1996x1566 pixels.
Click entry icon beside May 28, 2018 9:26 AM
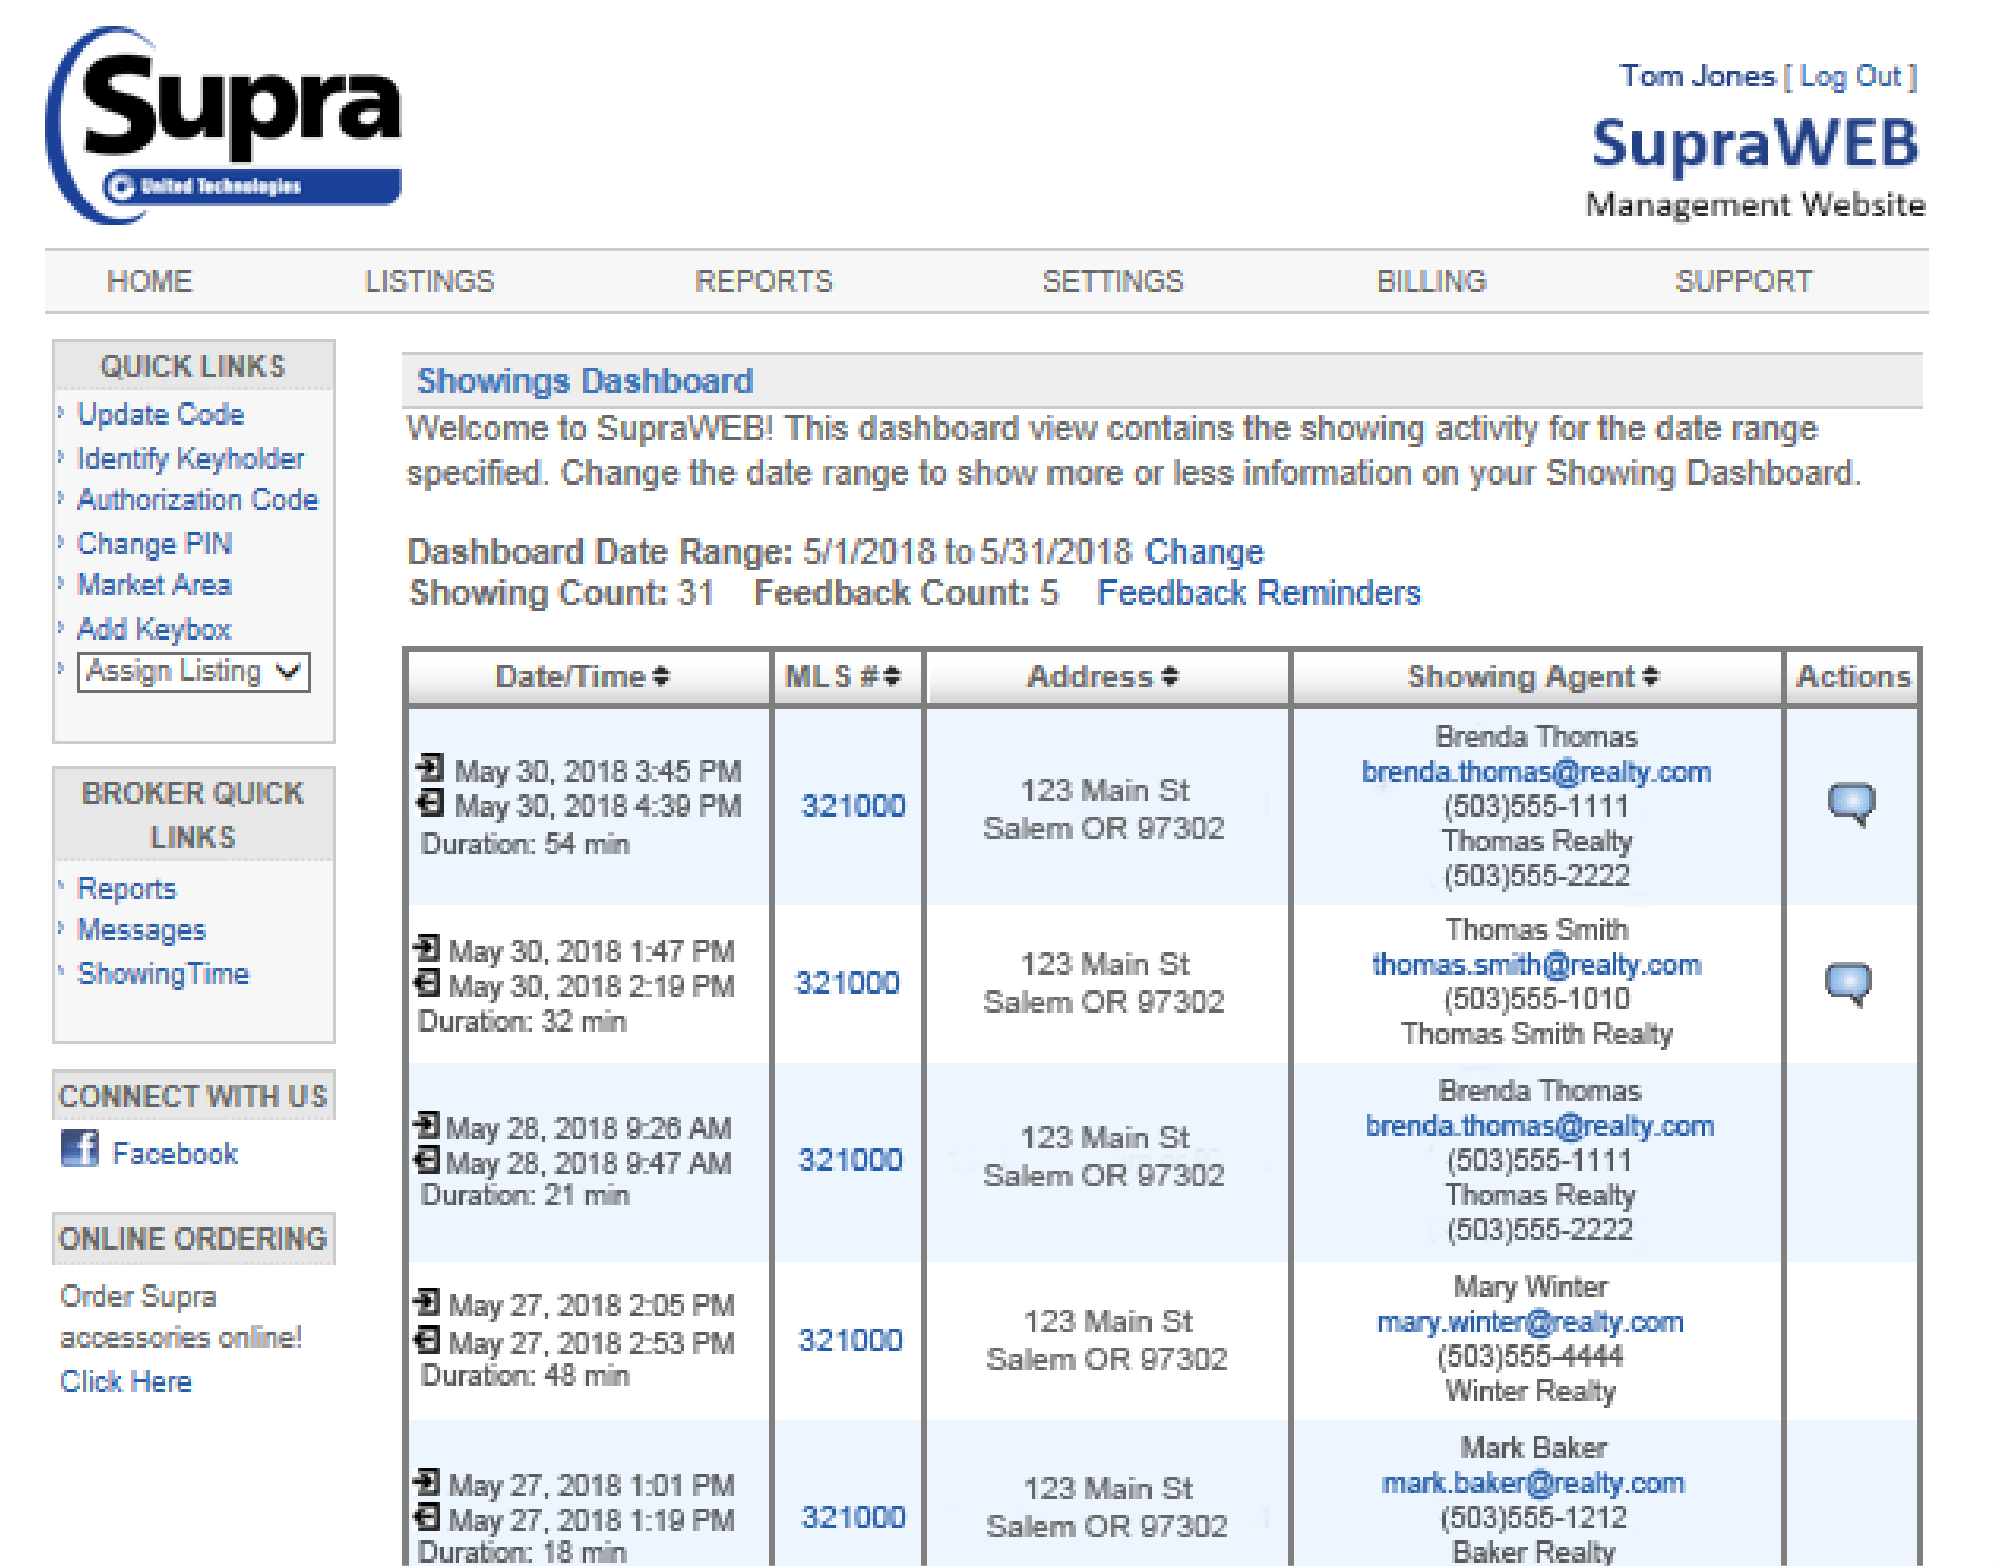427,1125
